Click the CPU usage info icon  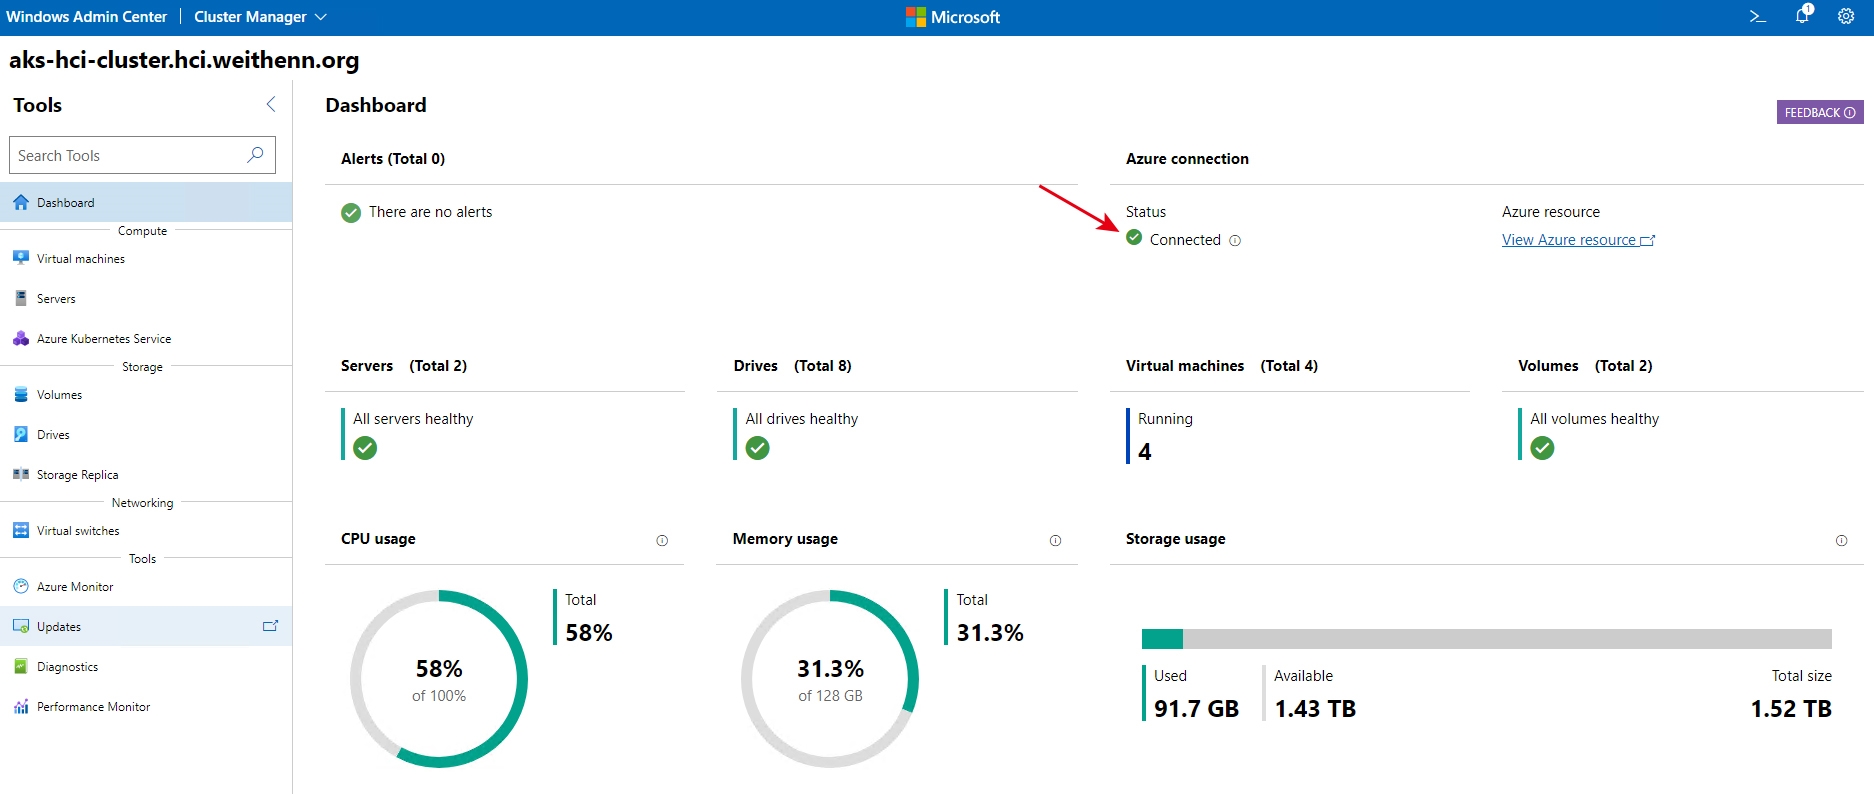coord(662,540)
